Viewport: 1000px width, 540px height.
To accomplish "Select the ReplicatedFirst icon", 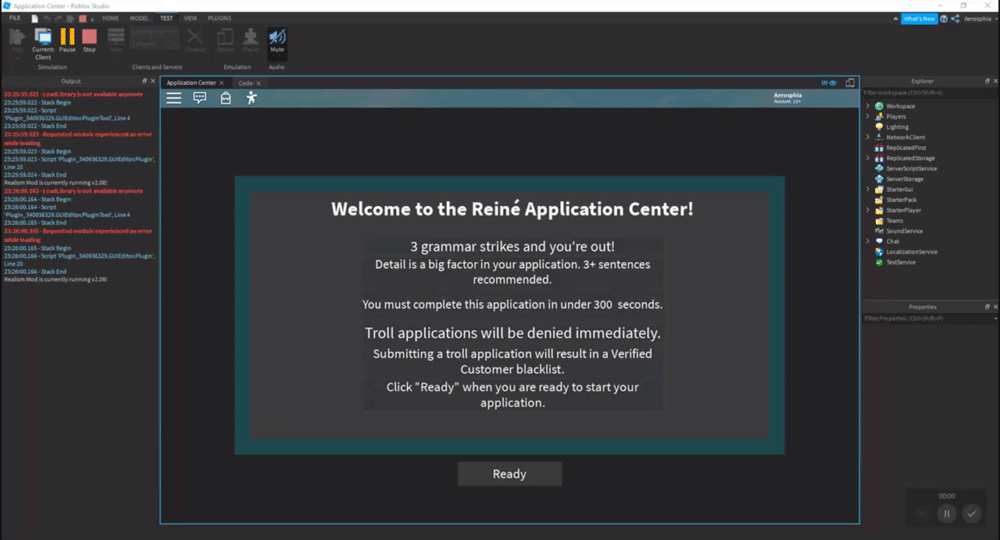I will pyautogui.click(x=879, y=148).
